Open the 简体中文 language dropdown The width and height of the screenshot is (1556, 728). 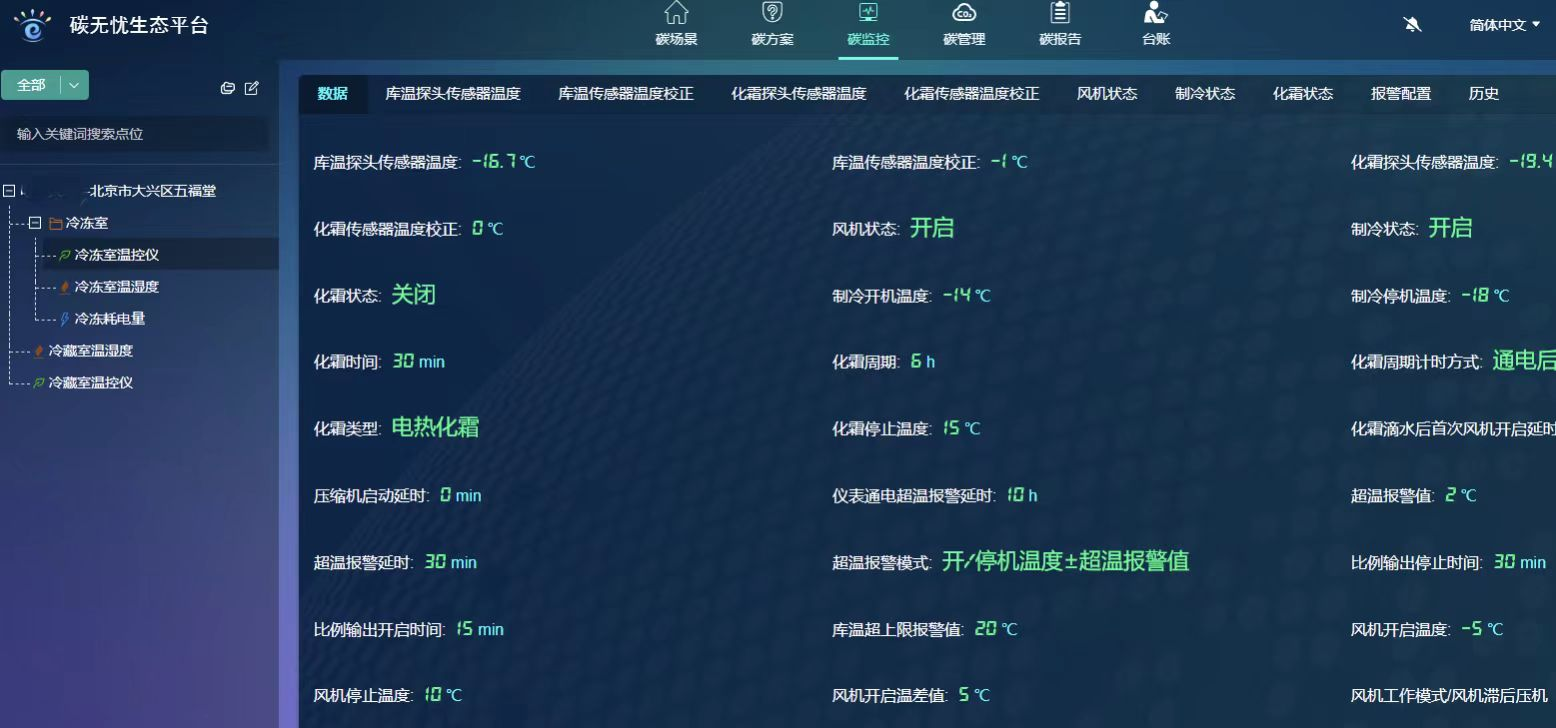[x=1504, y=25]
